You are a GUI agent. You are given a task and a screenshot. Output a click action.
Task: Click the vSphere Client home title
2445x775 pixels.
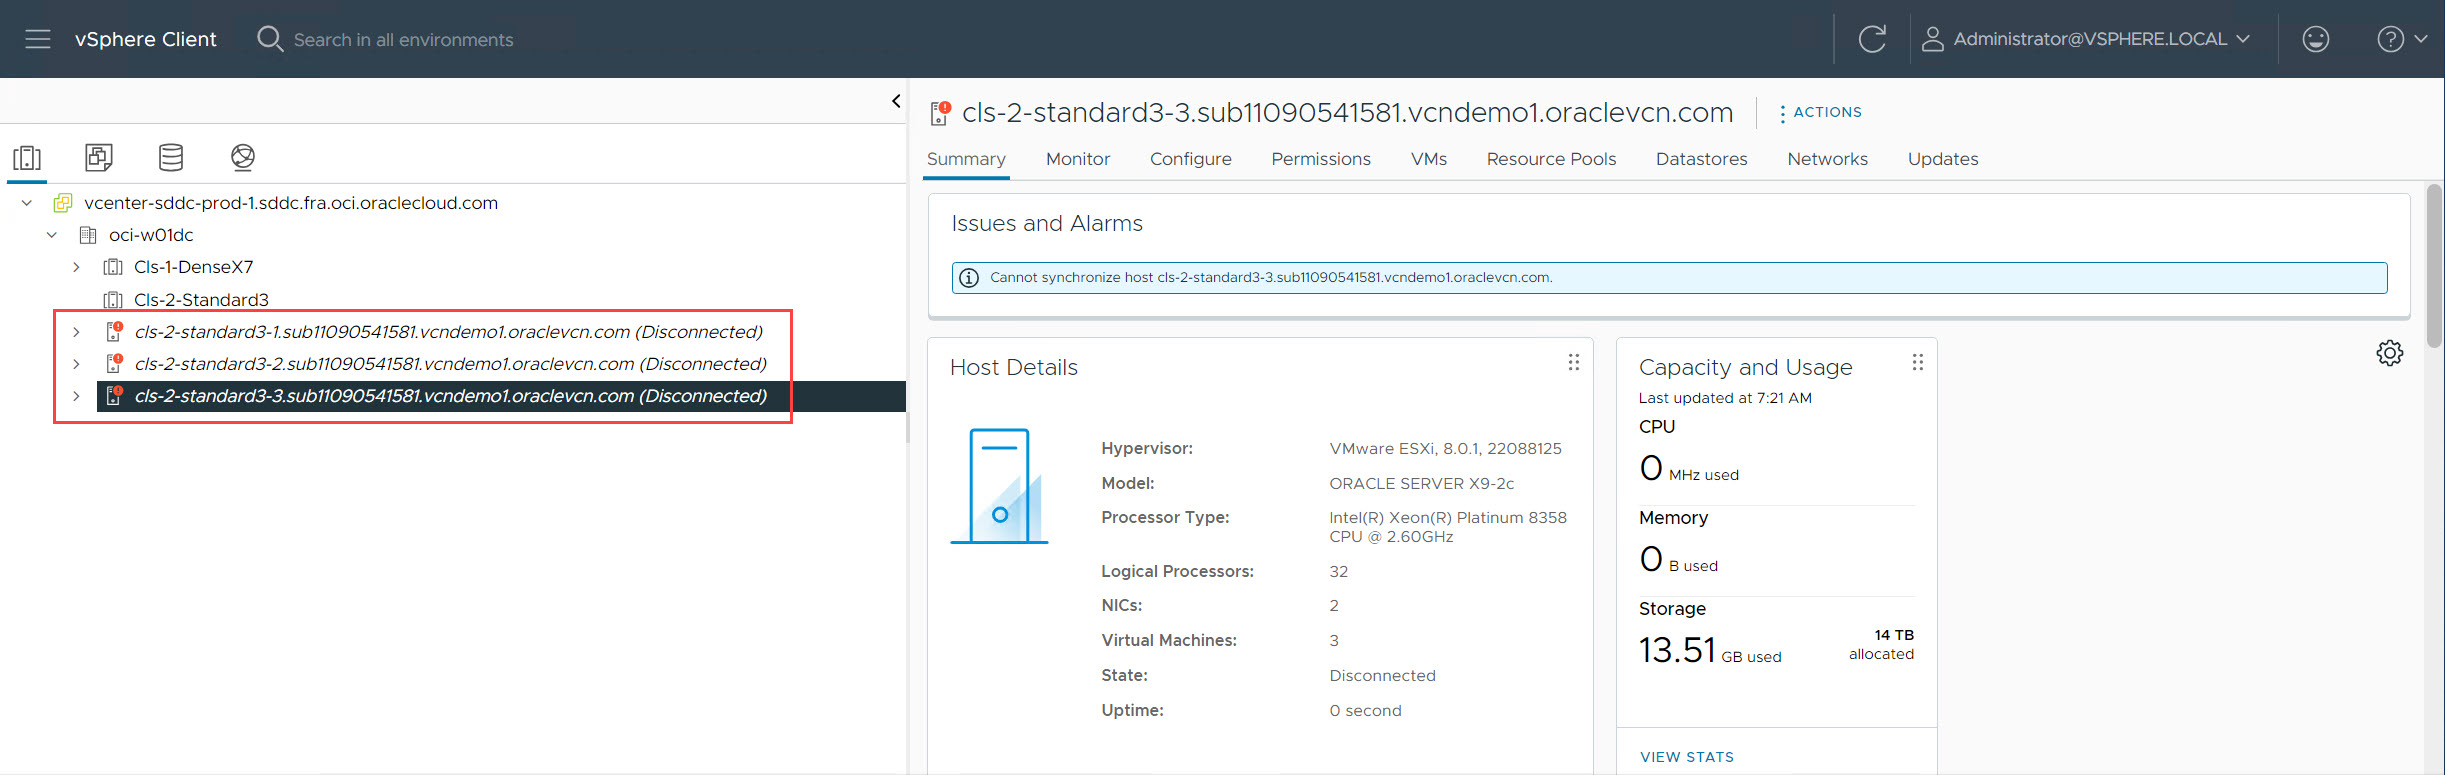click(145, 39)
